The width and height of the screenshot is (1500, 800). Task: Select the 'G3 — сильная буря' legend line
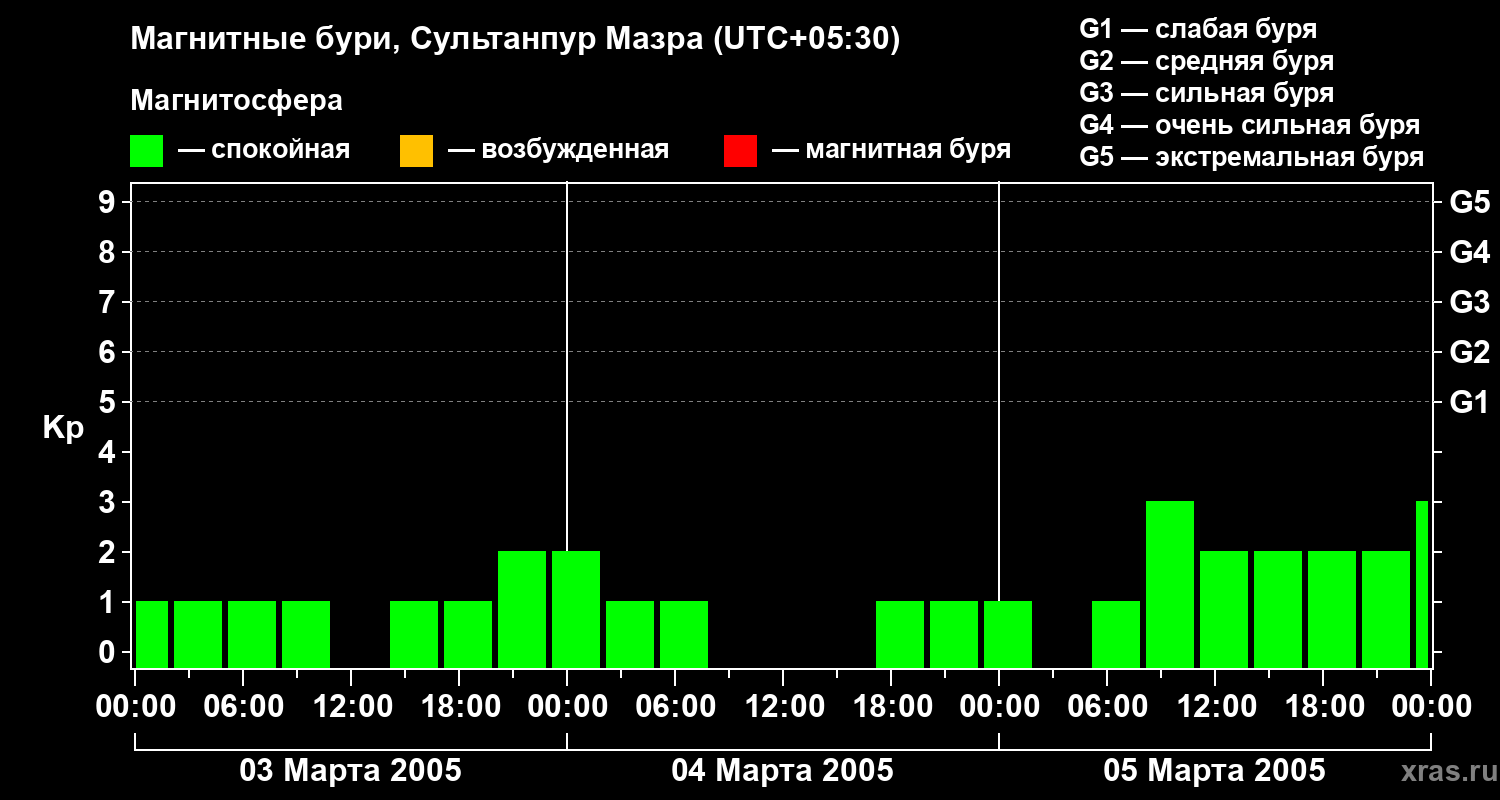click(1206, 93)
